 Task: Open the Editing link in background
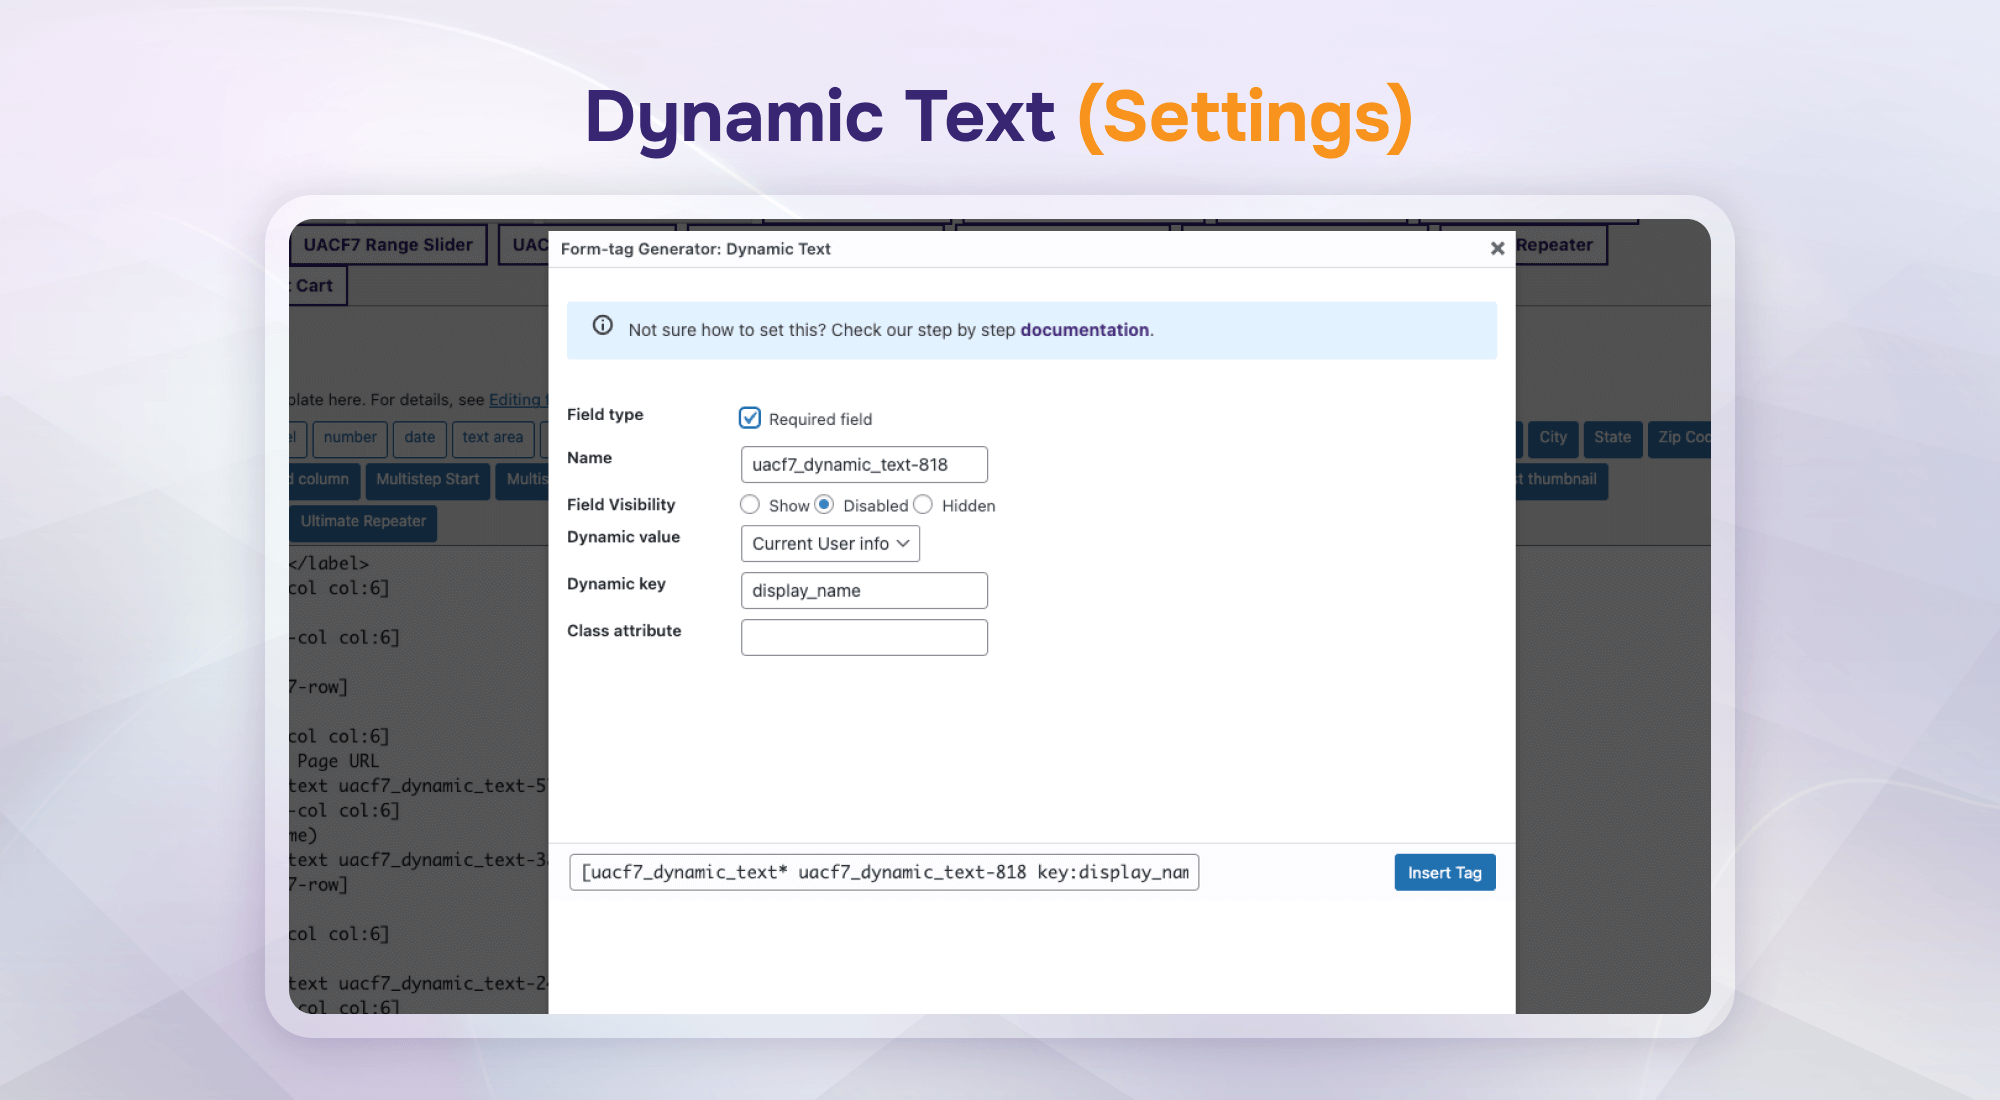tap(518, 400)
